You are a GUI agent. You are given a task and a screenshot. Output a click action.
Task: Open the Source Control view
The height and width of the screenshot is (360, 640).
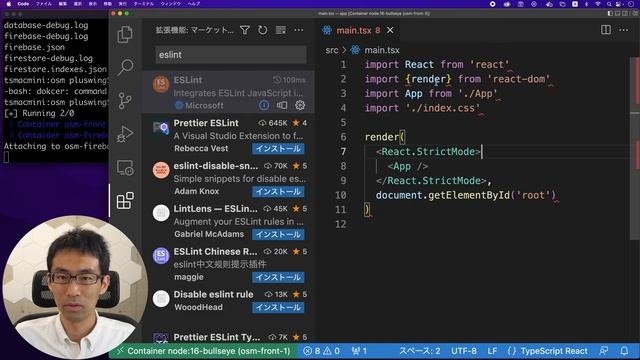coord(125,100)
